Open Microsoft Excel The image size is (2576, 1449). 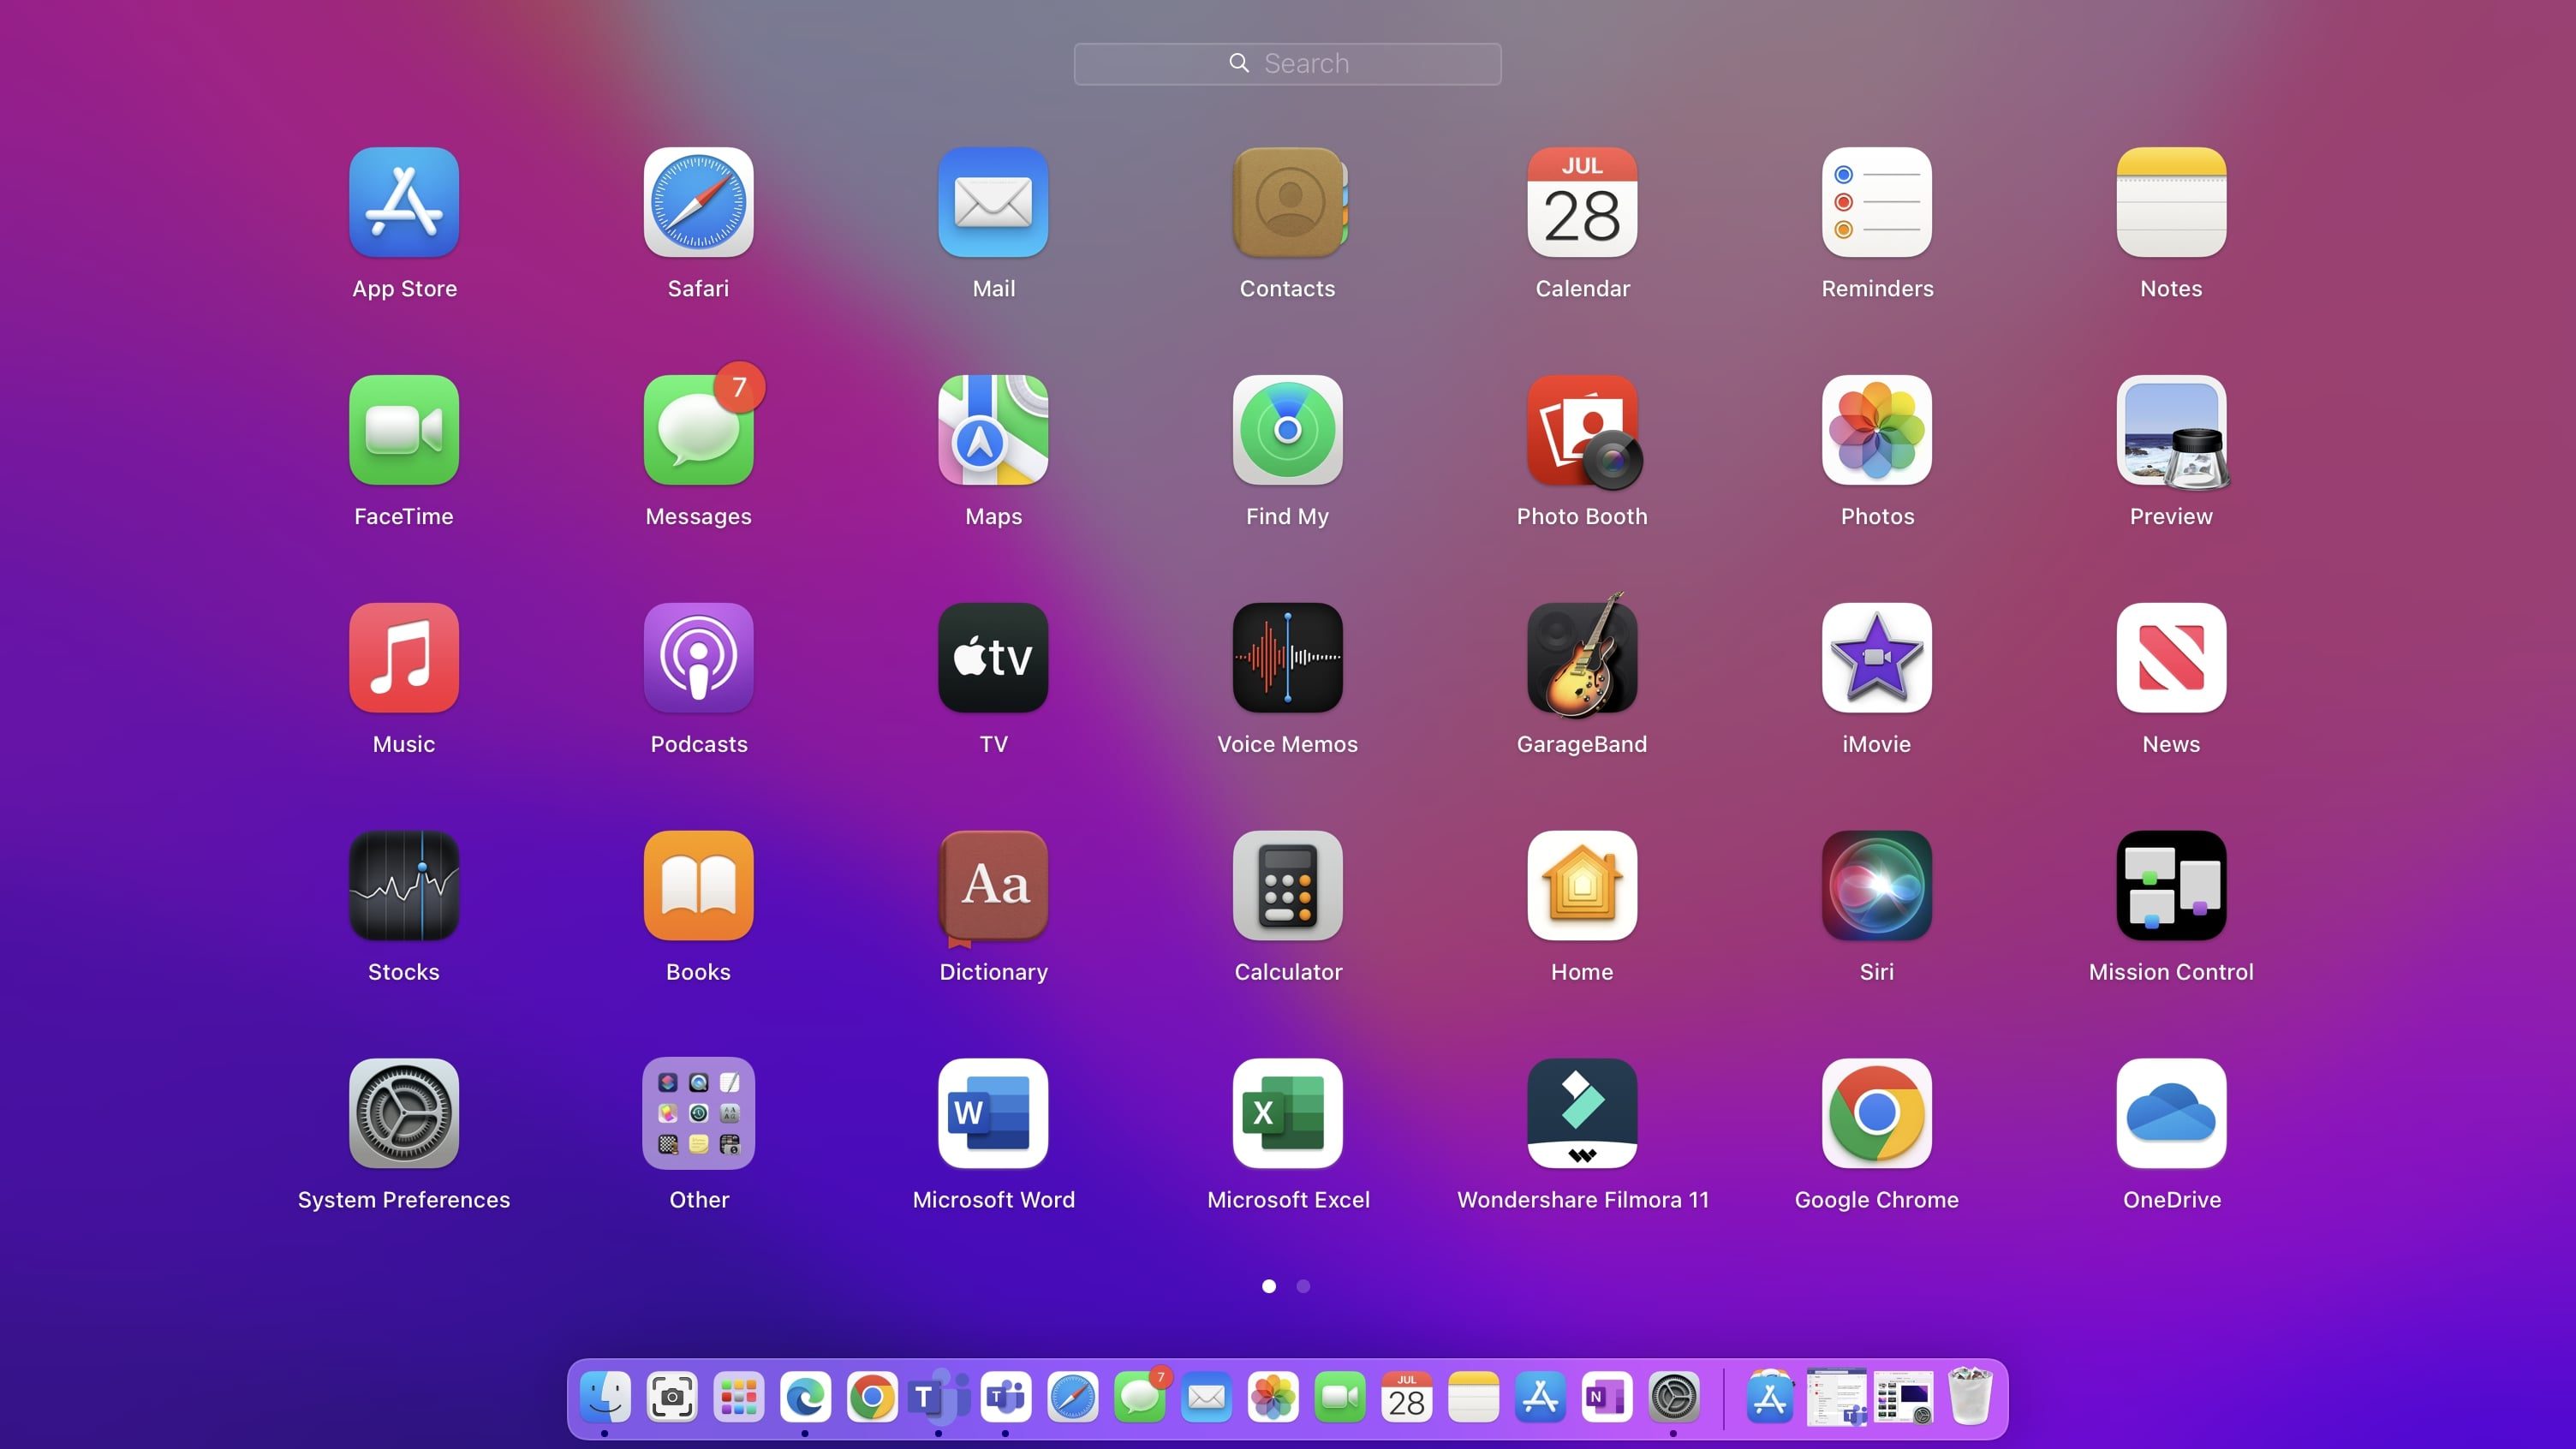click(1287, 1113)
